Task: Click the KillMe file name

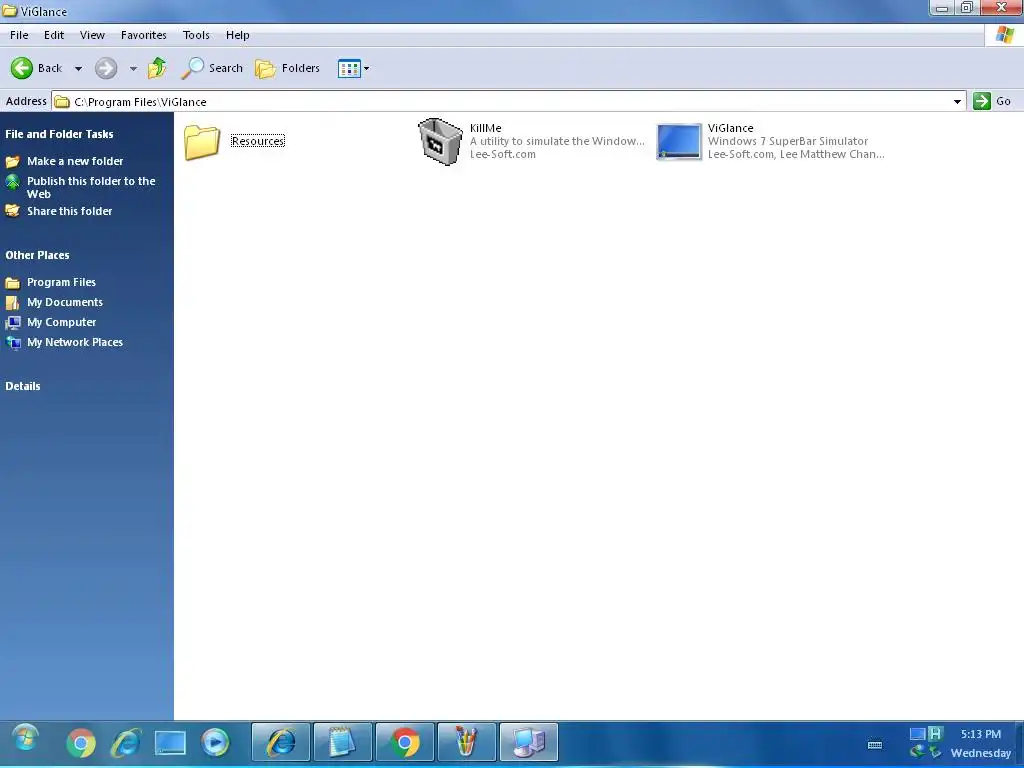Action: click(485, 128)
